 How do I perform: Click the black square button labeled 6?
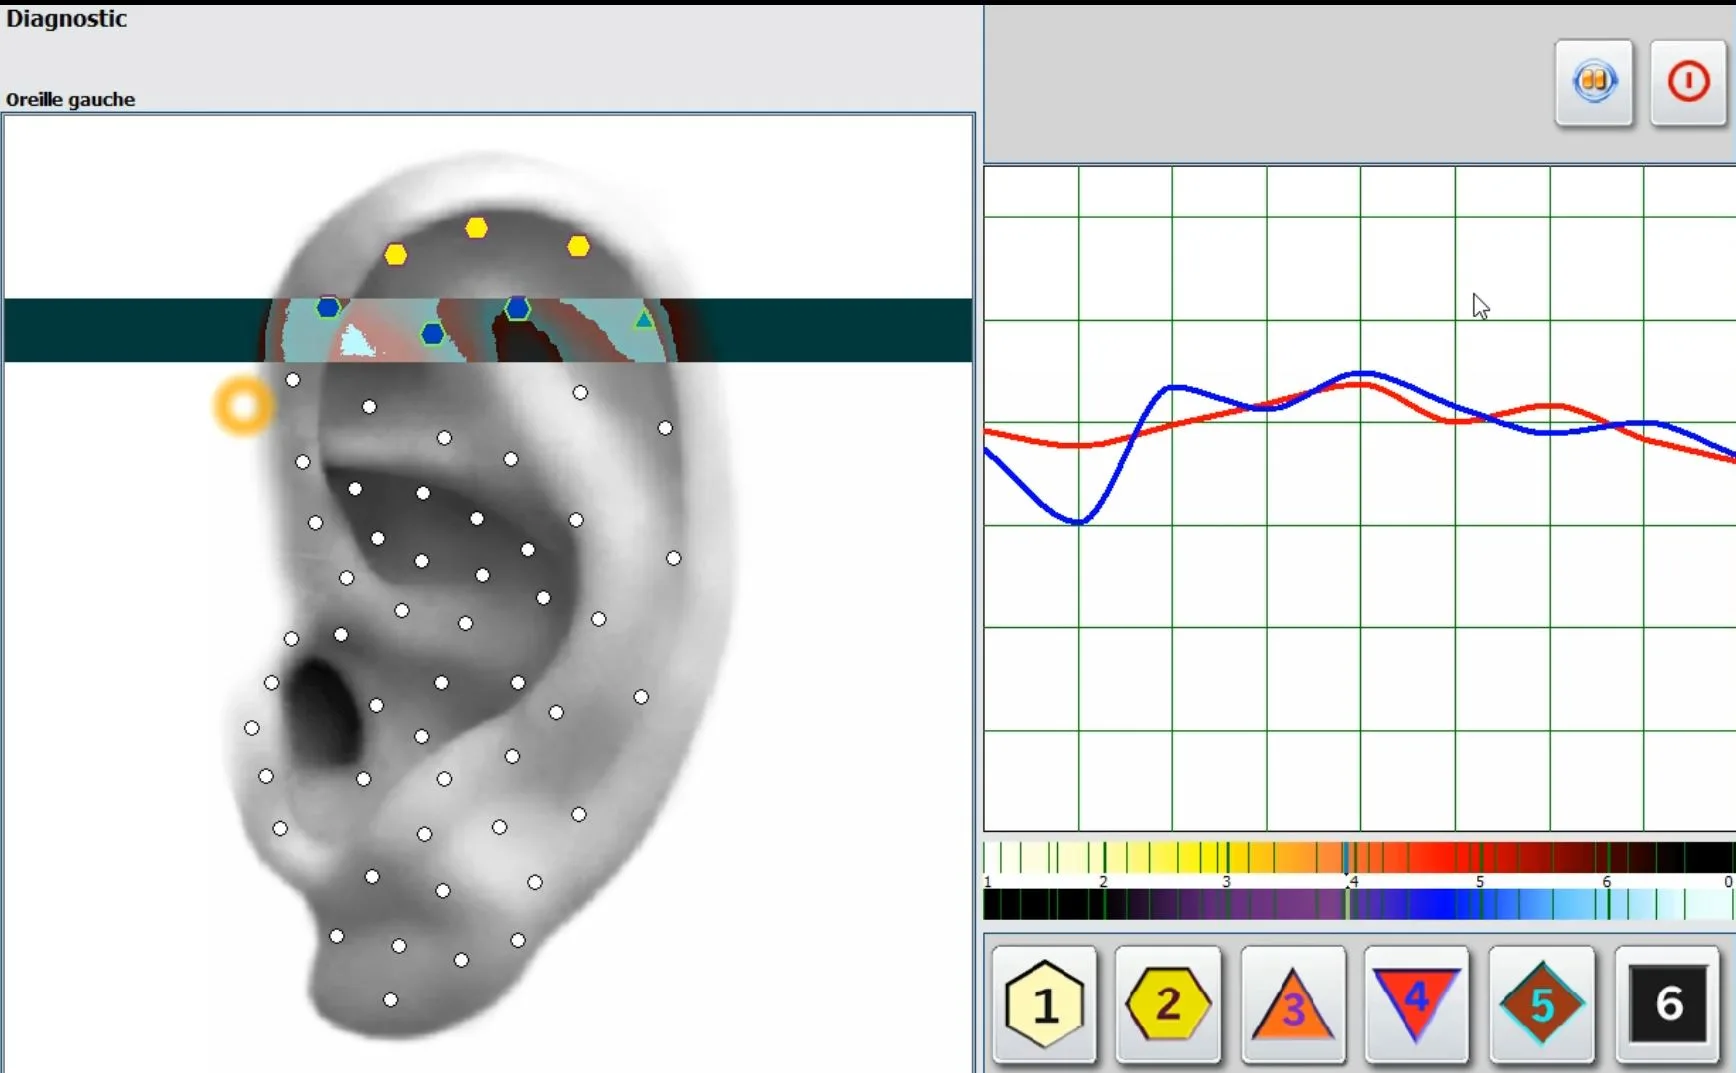(1667, 1004)
